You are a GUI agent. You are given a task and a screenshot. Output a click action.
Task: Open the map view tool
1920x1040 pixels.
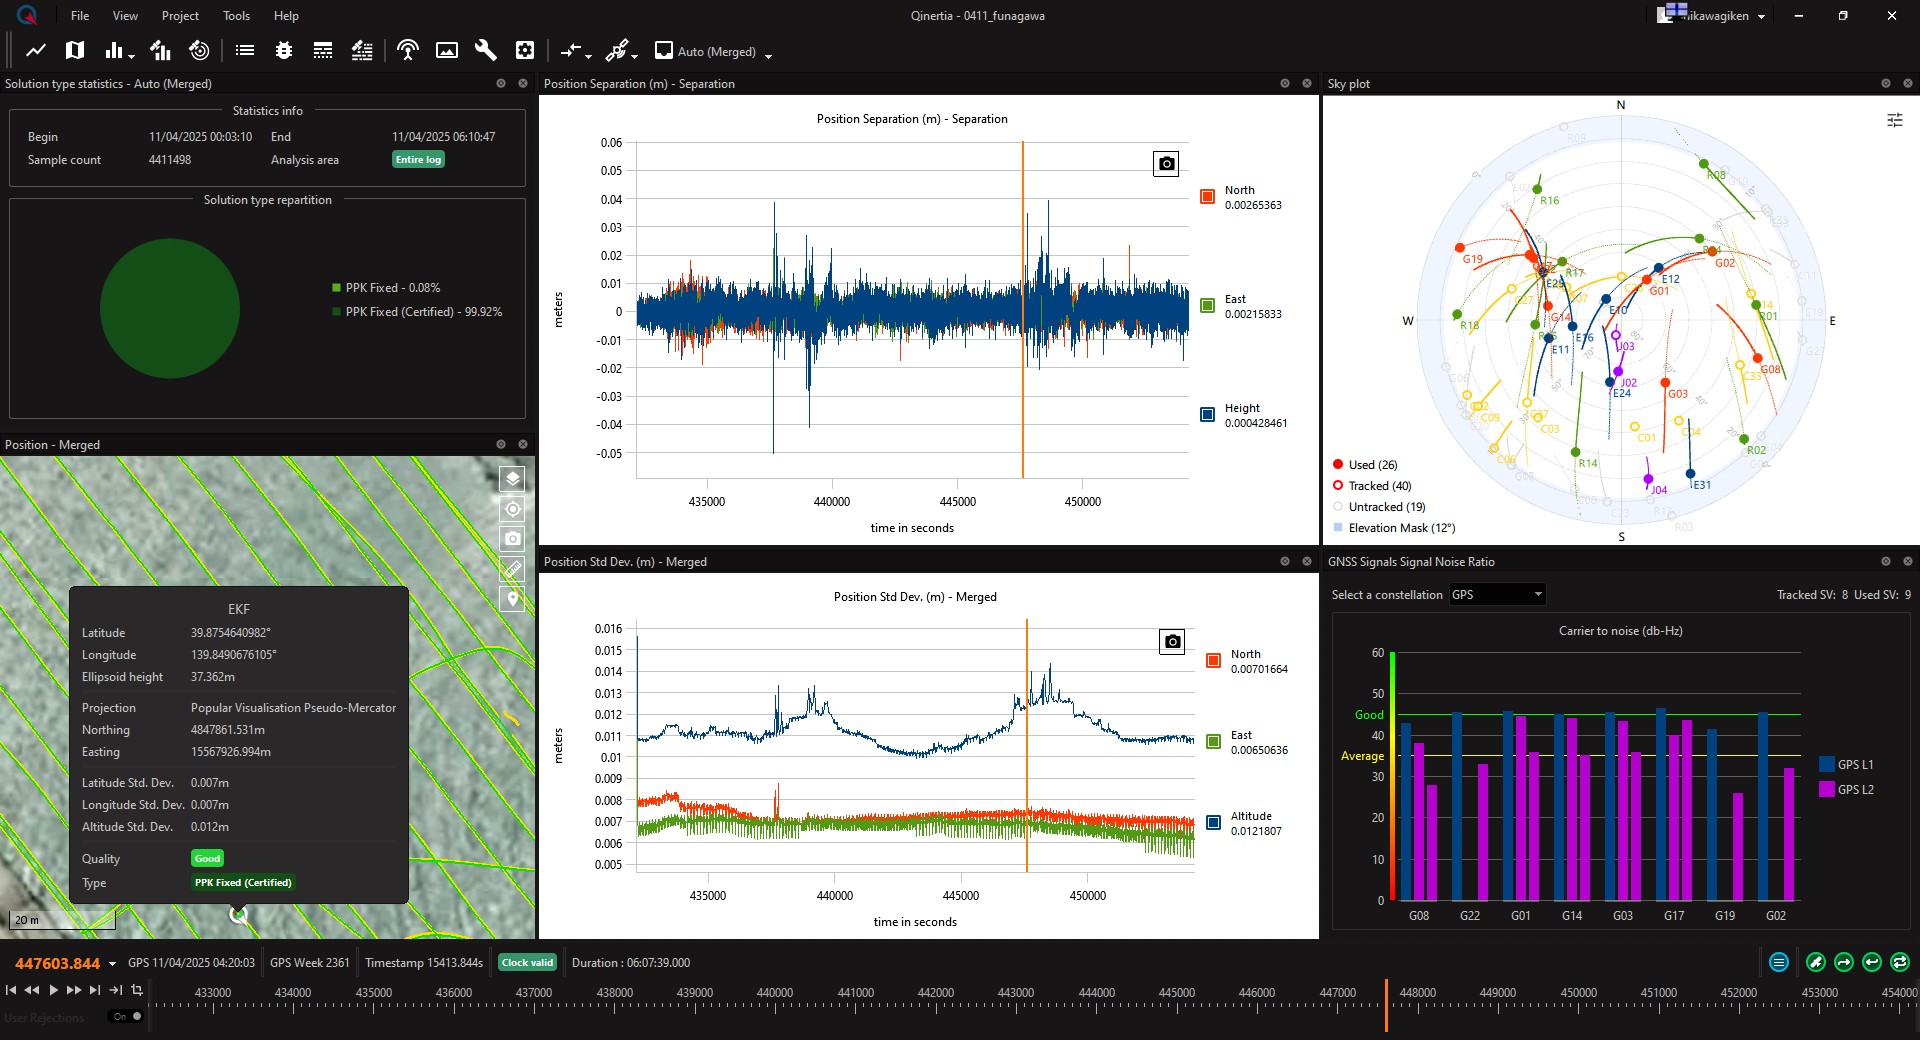coord(75,50)
